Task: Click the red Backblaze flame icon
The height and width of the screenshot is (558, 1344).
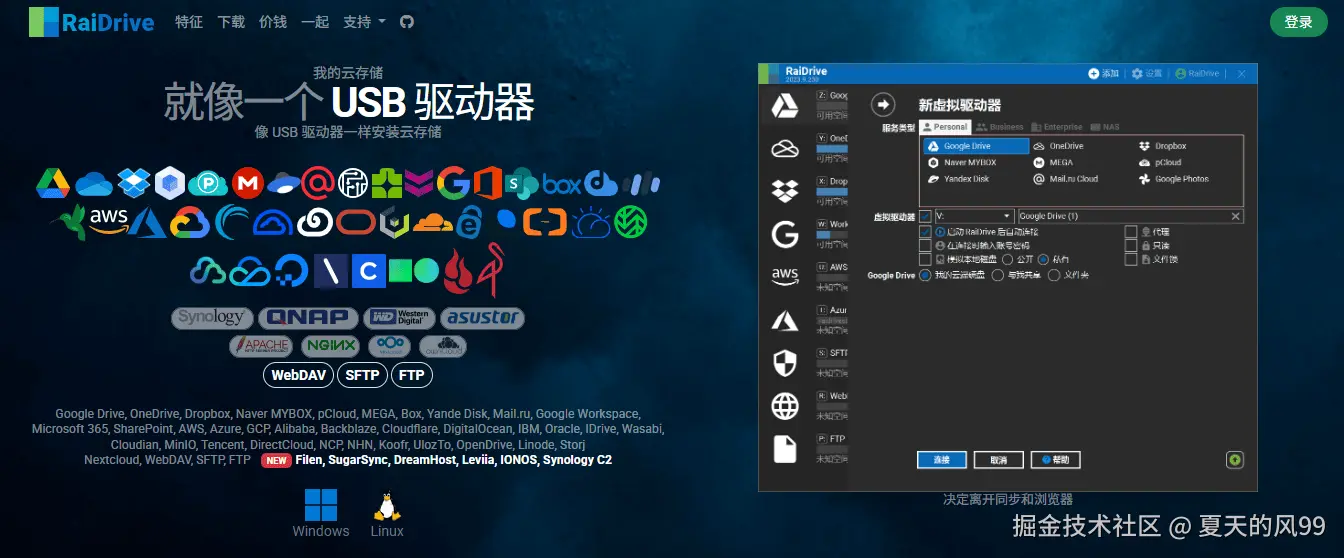Action: pyautogui.click(x=460, y=270)
